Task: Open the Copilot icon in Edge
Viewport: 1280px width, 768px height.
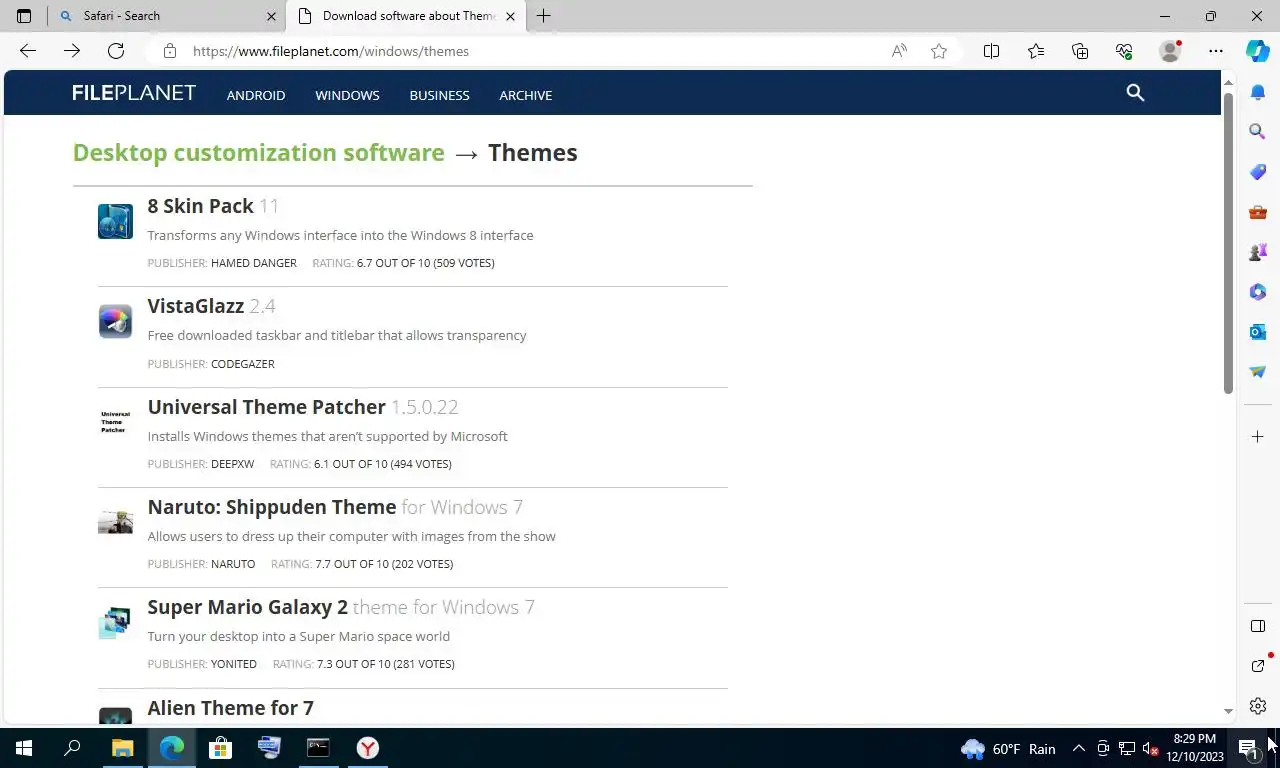Action: (x=1258, y=51)
